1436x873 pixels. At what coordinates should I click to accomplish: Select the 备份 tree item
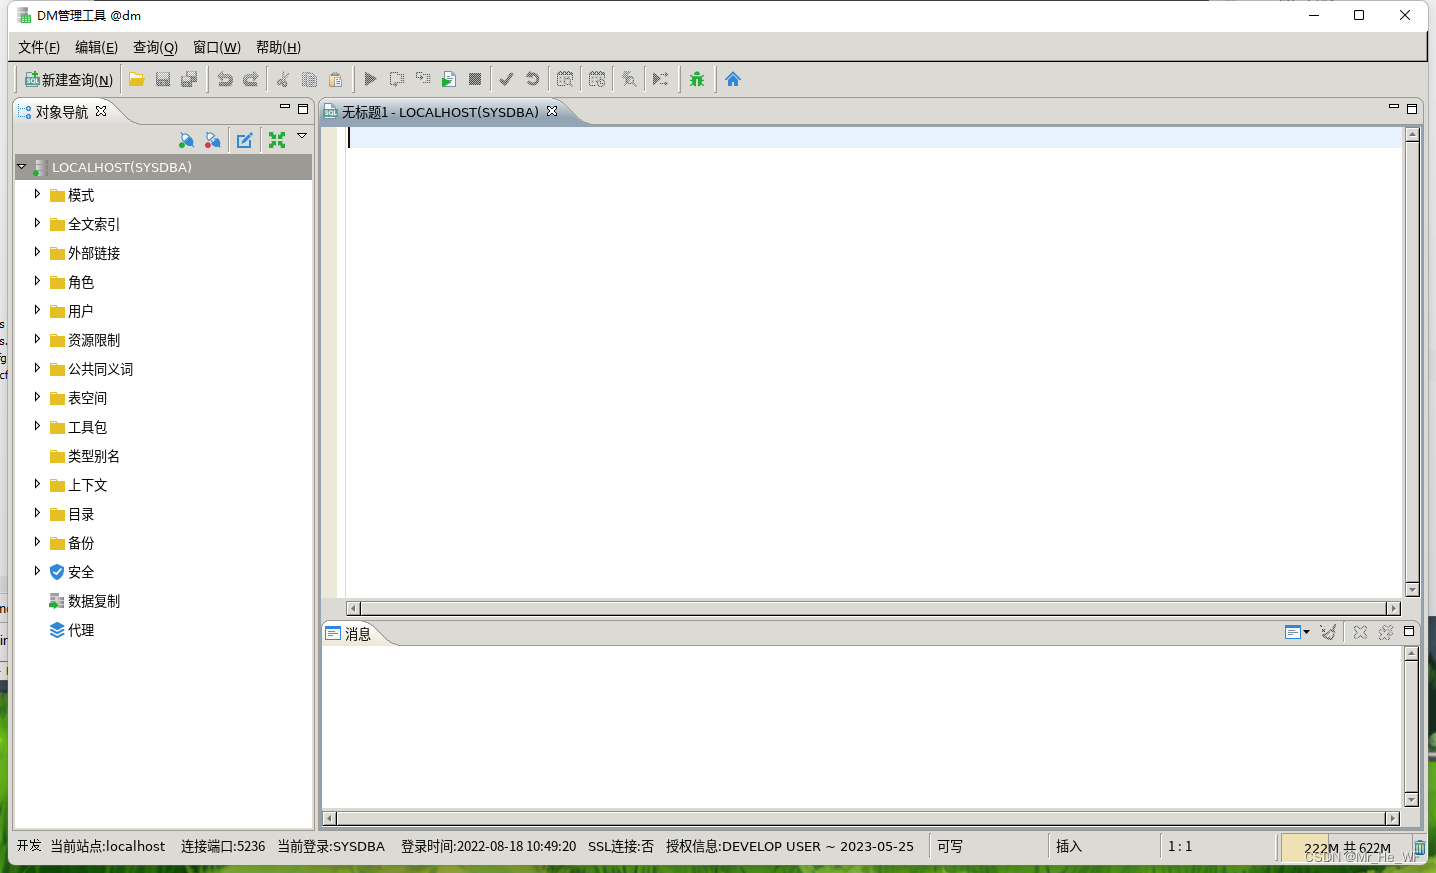(81, 543)
